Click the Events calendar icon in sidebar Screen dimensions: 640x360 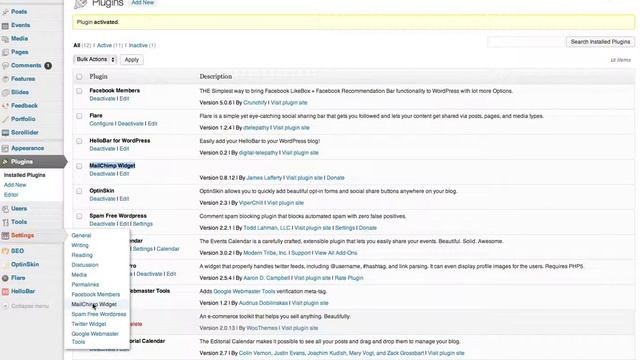point(5,26)
